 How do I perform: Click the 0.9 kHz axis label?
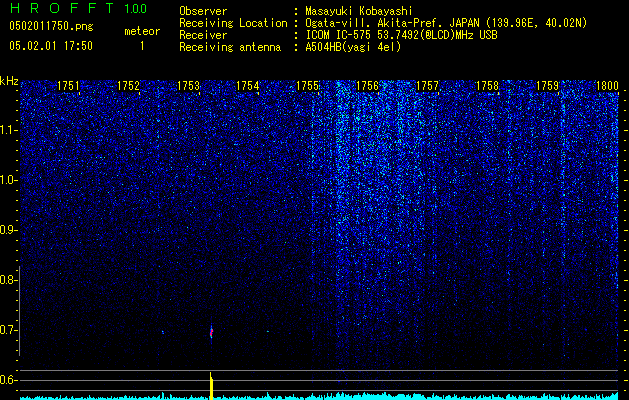click(x=7, y=230)
